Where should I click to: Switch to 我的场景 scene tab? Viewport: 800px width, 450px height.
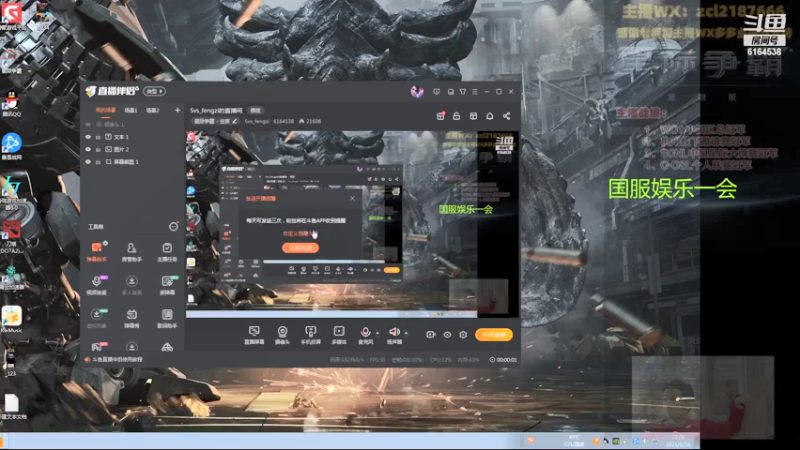pyautogui.click(x=106, y=110)
